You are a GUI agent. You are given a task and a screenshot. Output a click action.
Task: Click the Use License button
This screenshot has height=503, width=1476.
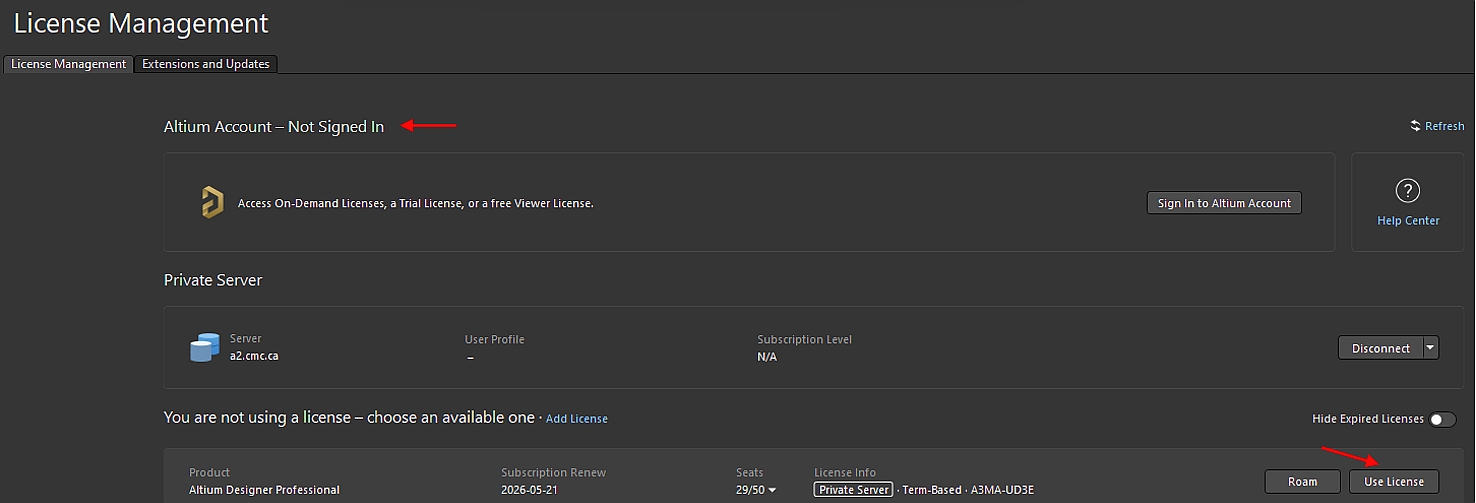point(1393,481)
